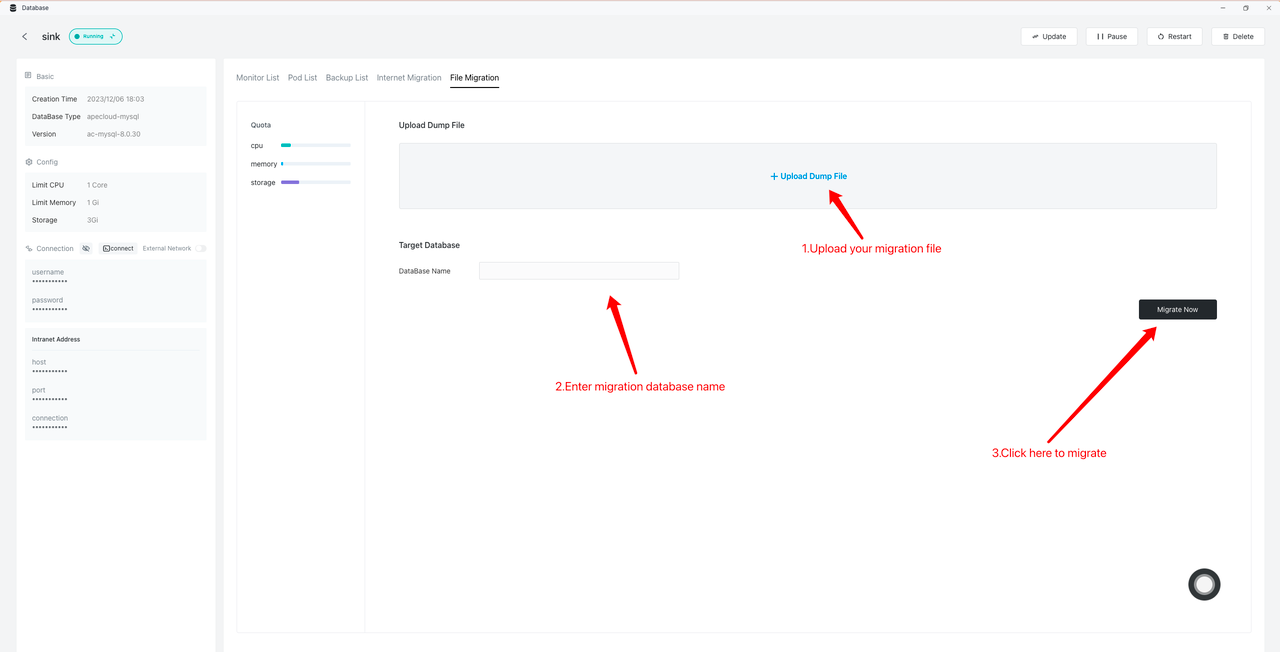Click the cpu quota usage bar
Image resolution: width=1280 pixels, height=652 pixels.
[315, 146]
